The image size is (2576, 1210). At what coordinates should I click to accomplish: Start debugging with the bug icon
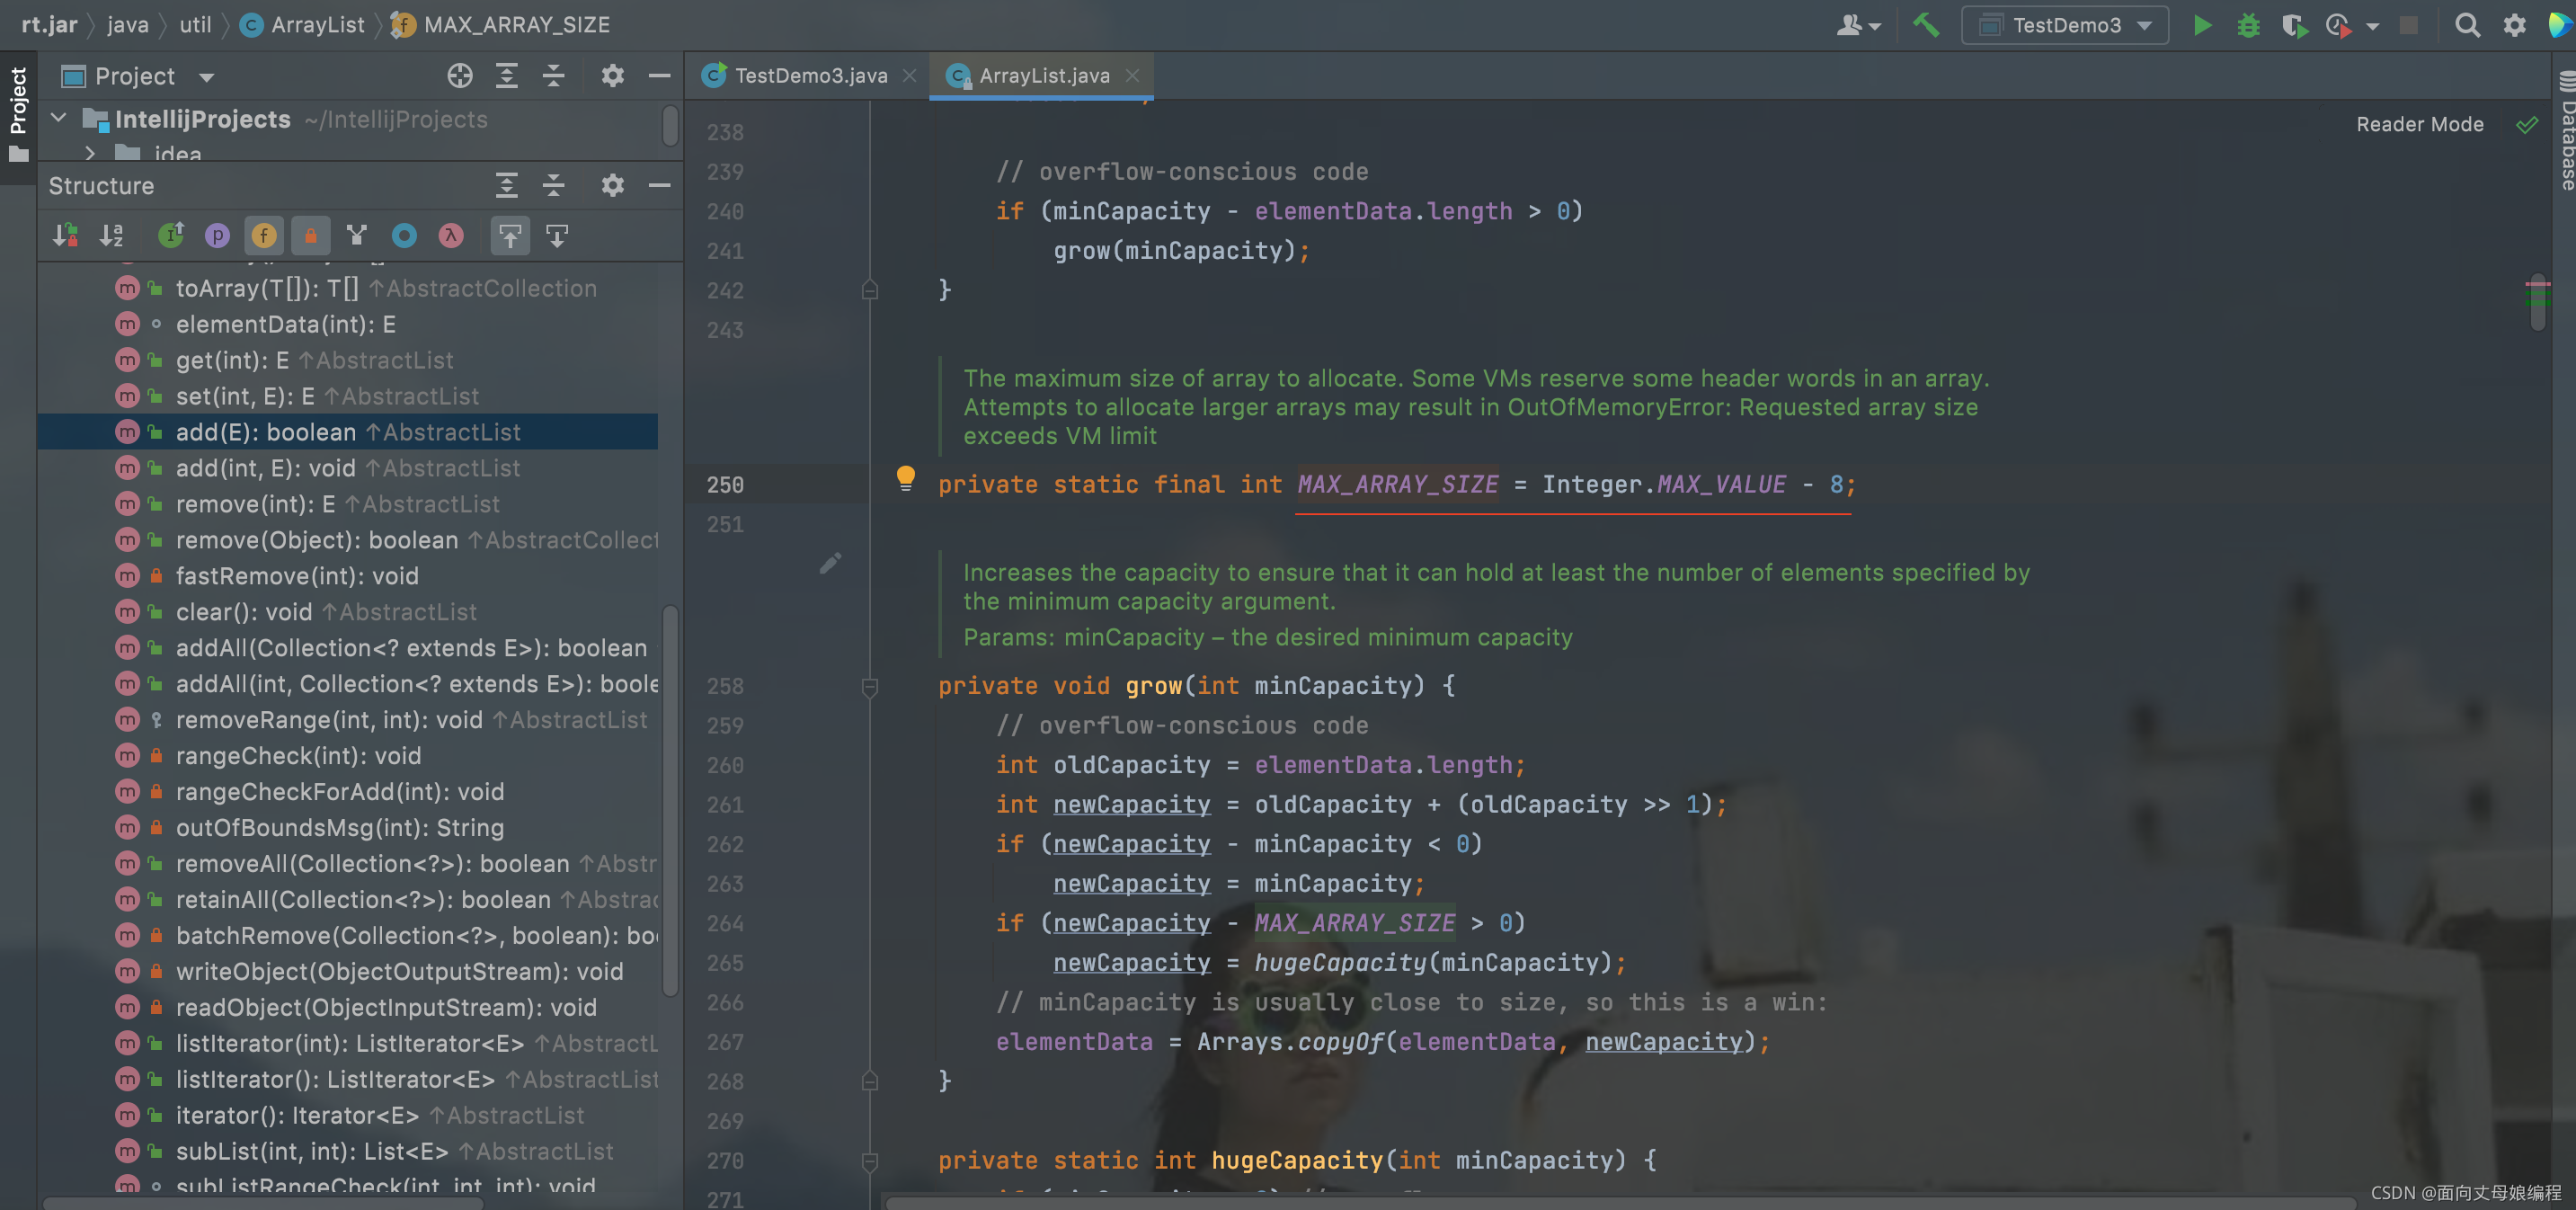coord(2248,25)
